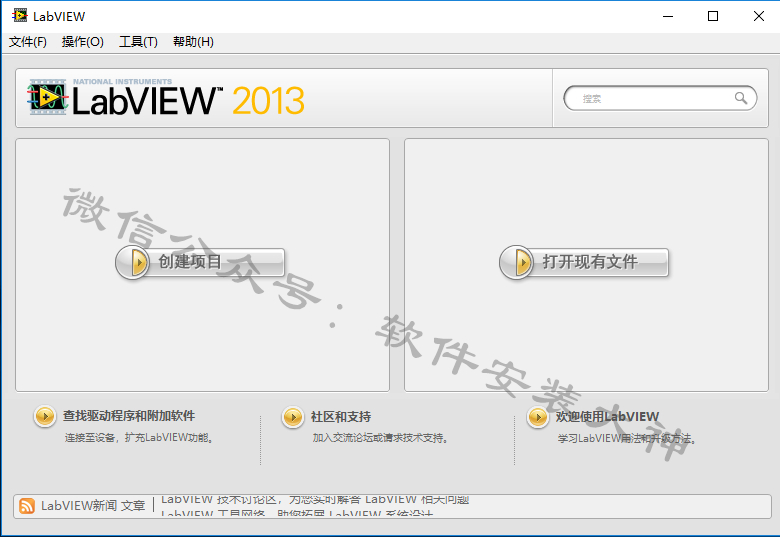This screenshot has width=780, height=537.
Task: Open the 欢迎使用LabVIEW link
Action: tap(607, 417)
